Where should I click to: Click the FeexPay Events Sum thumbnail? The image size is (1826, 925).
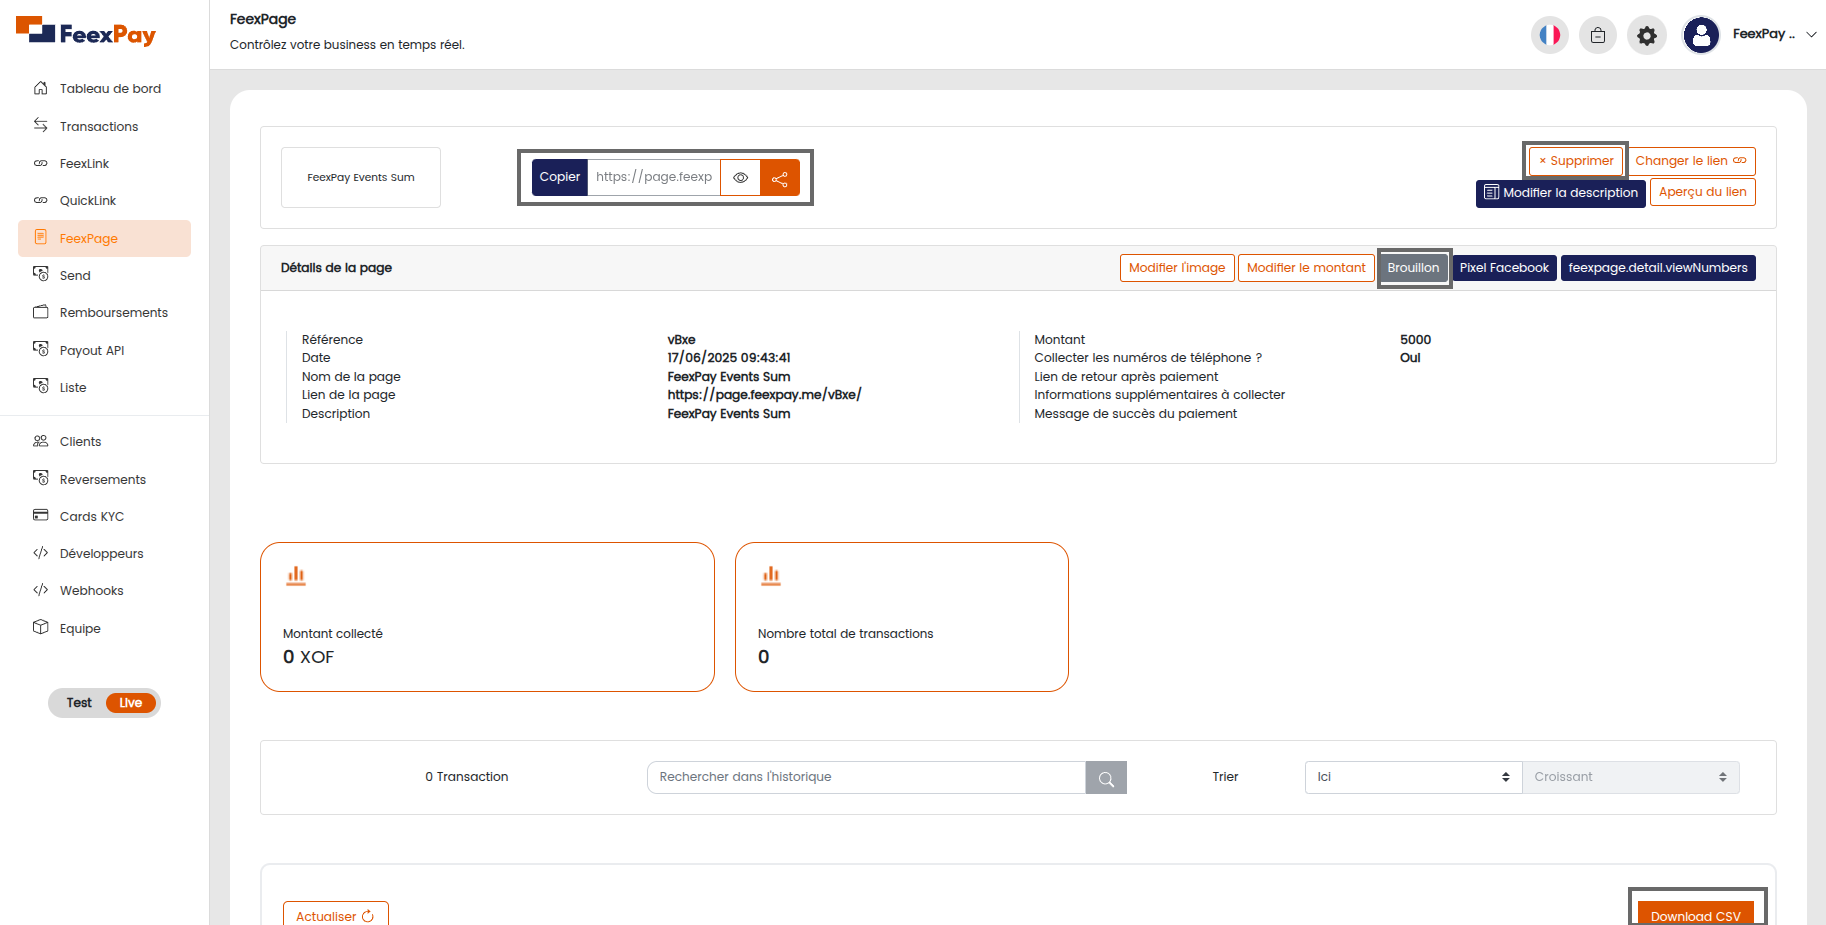361,178
